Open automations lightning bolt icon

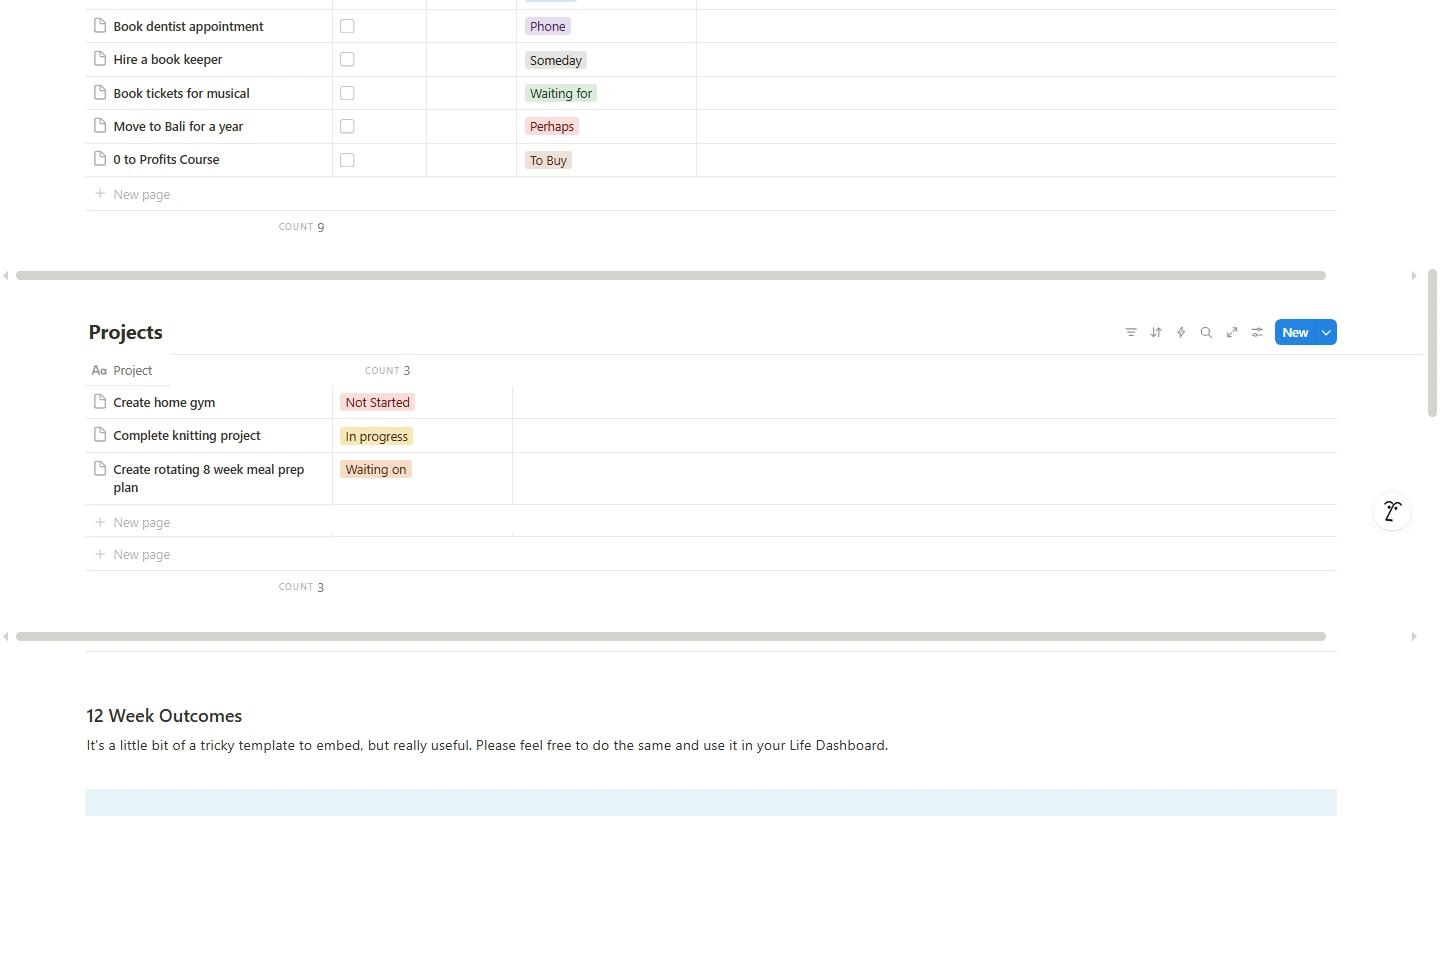[1181, 333]
